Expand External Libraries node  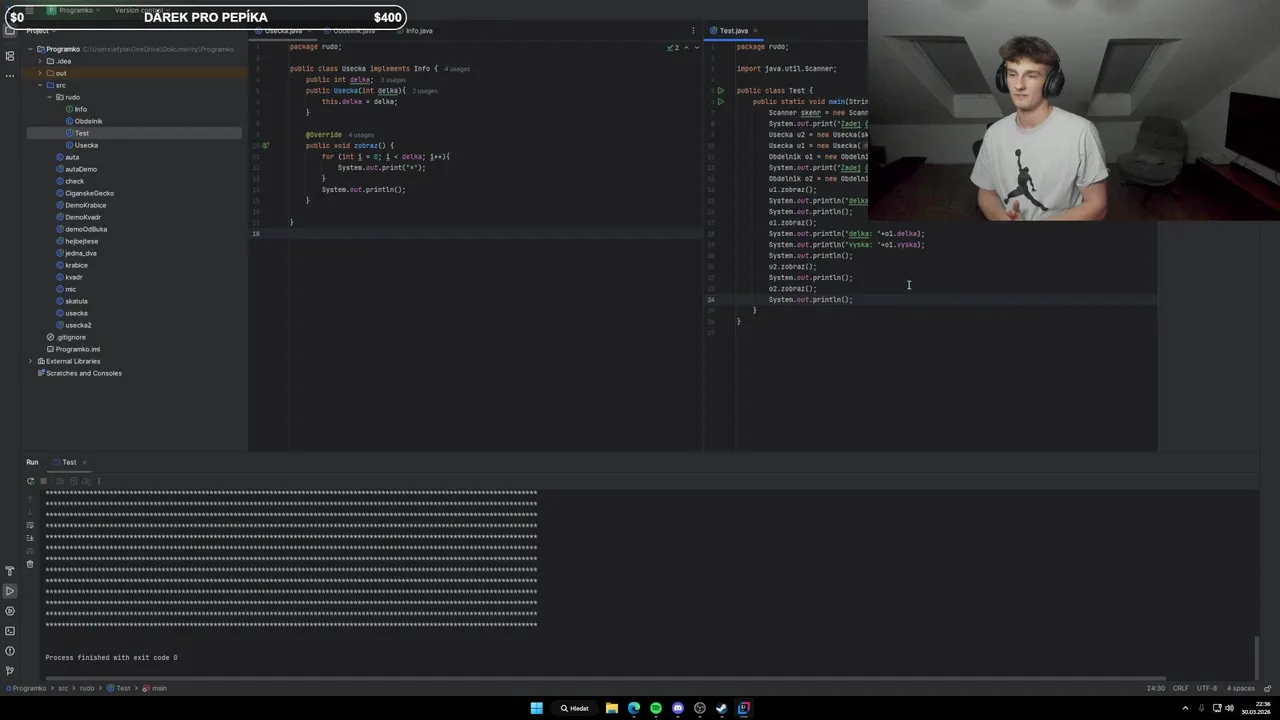(31, 361)
